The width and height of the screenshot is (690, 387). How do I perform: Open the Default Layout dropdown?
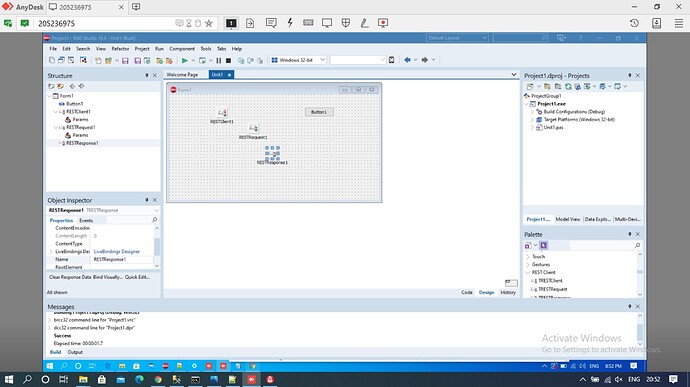click(457, 38)
